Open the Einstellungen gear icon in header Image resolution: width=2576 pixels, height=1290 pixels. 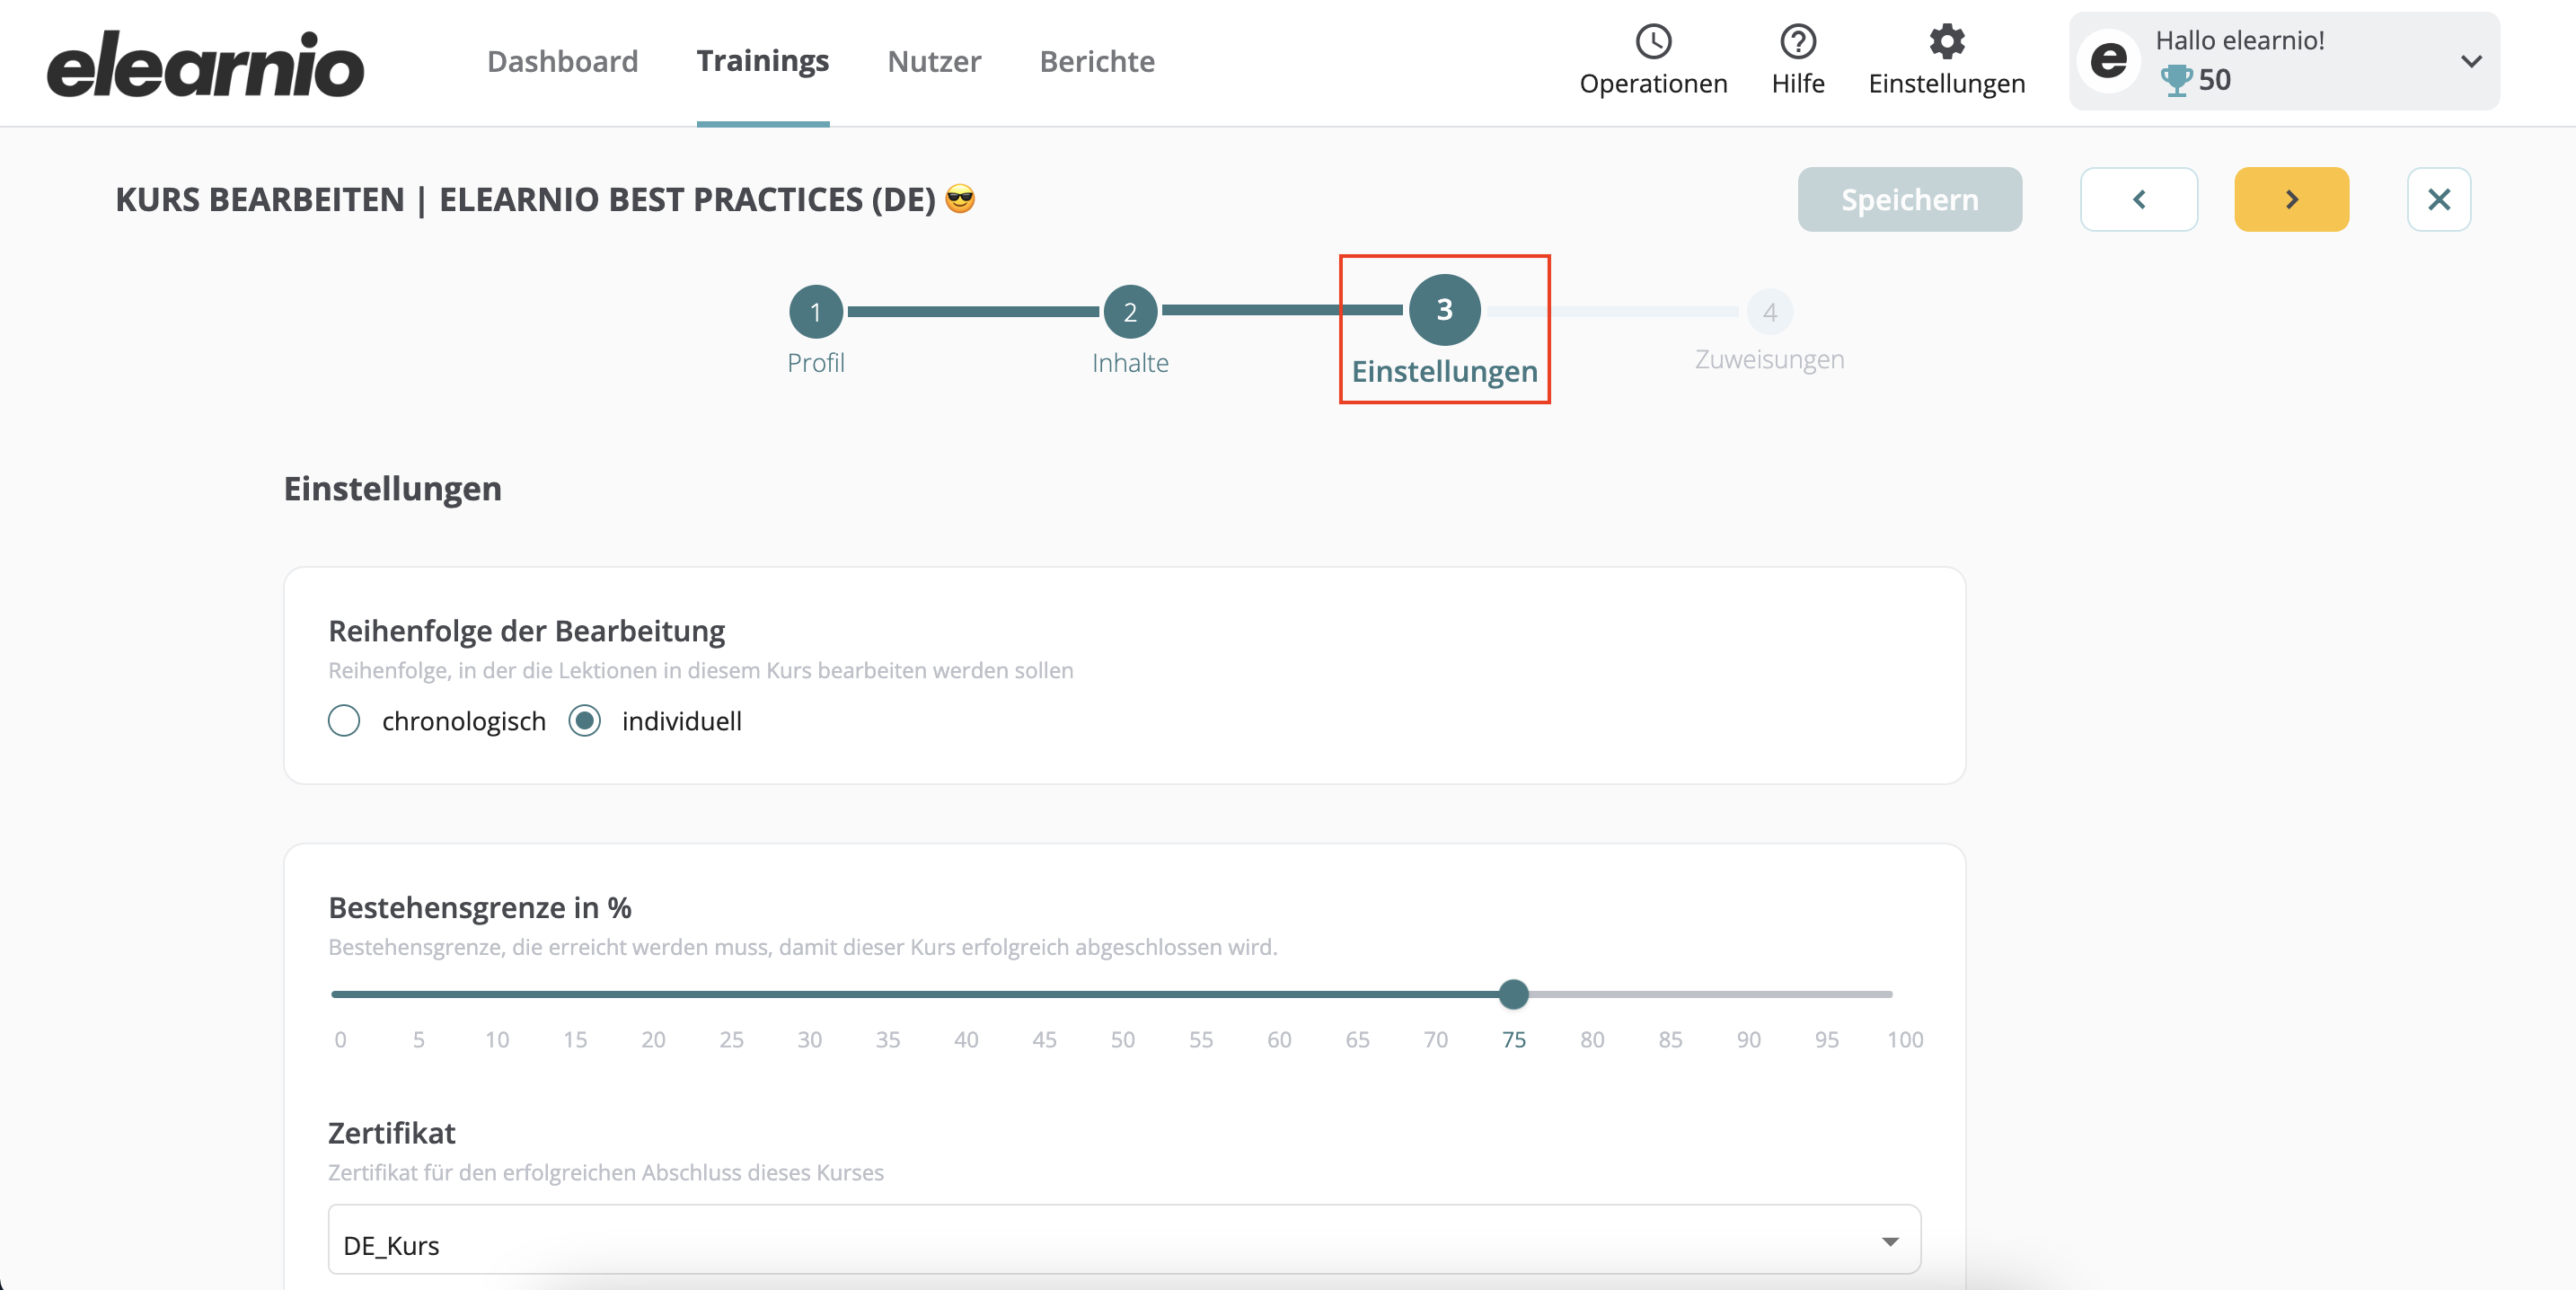pos(1946,41)
